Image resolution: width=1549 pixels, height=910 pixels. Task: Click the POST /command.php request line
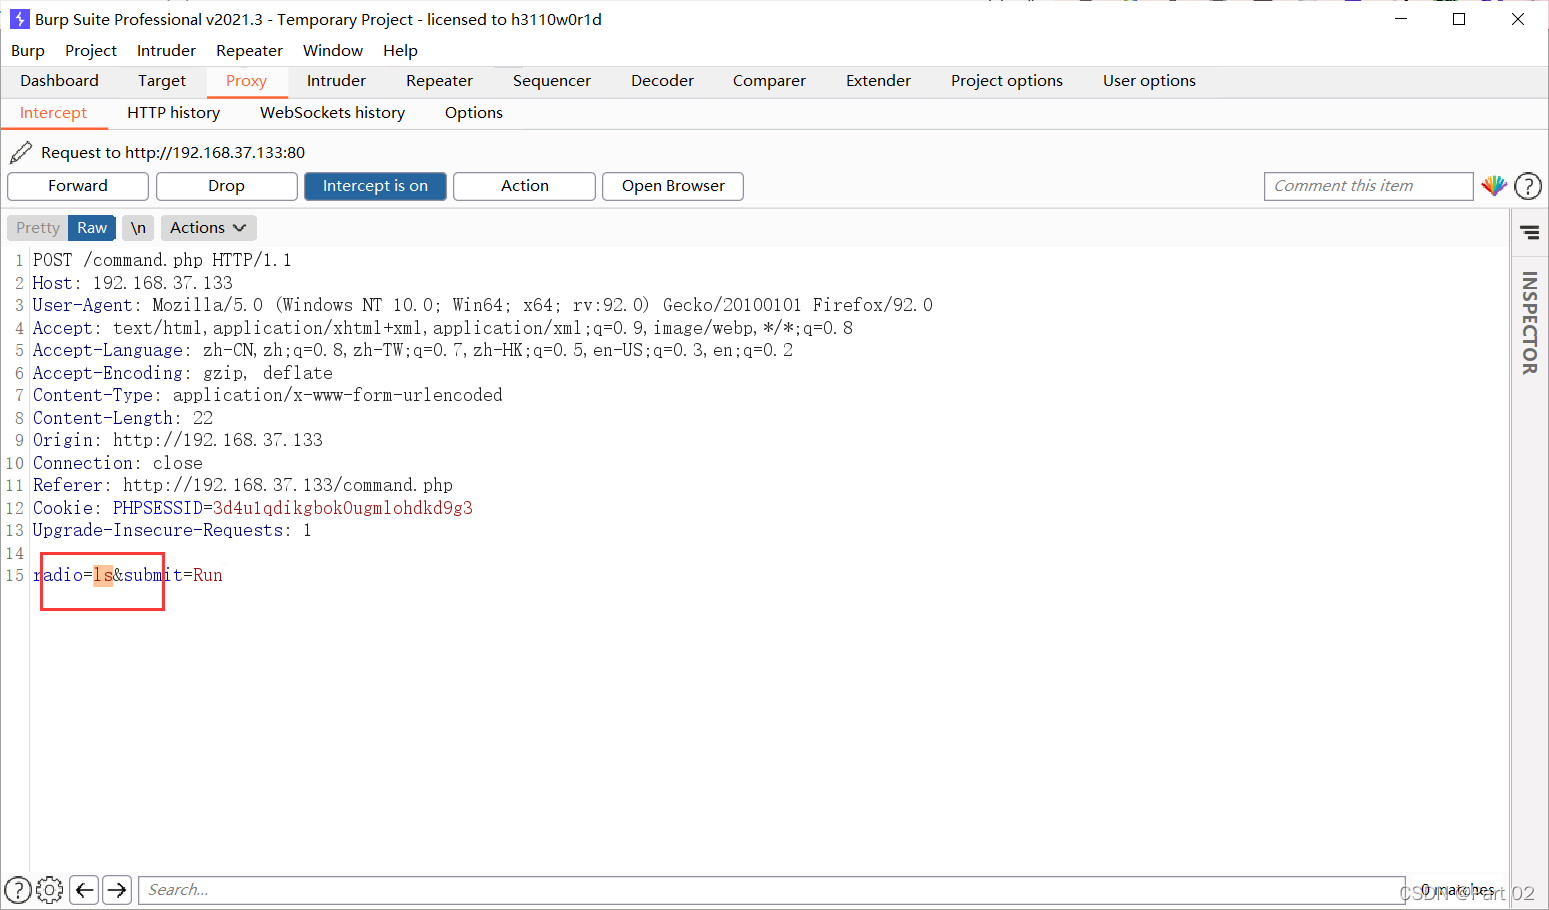point(162,260)
